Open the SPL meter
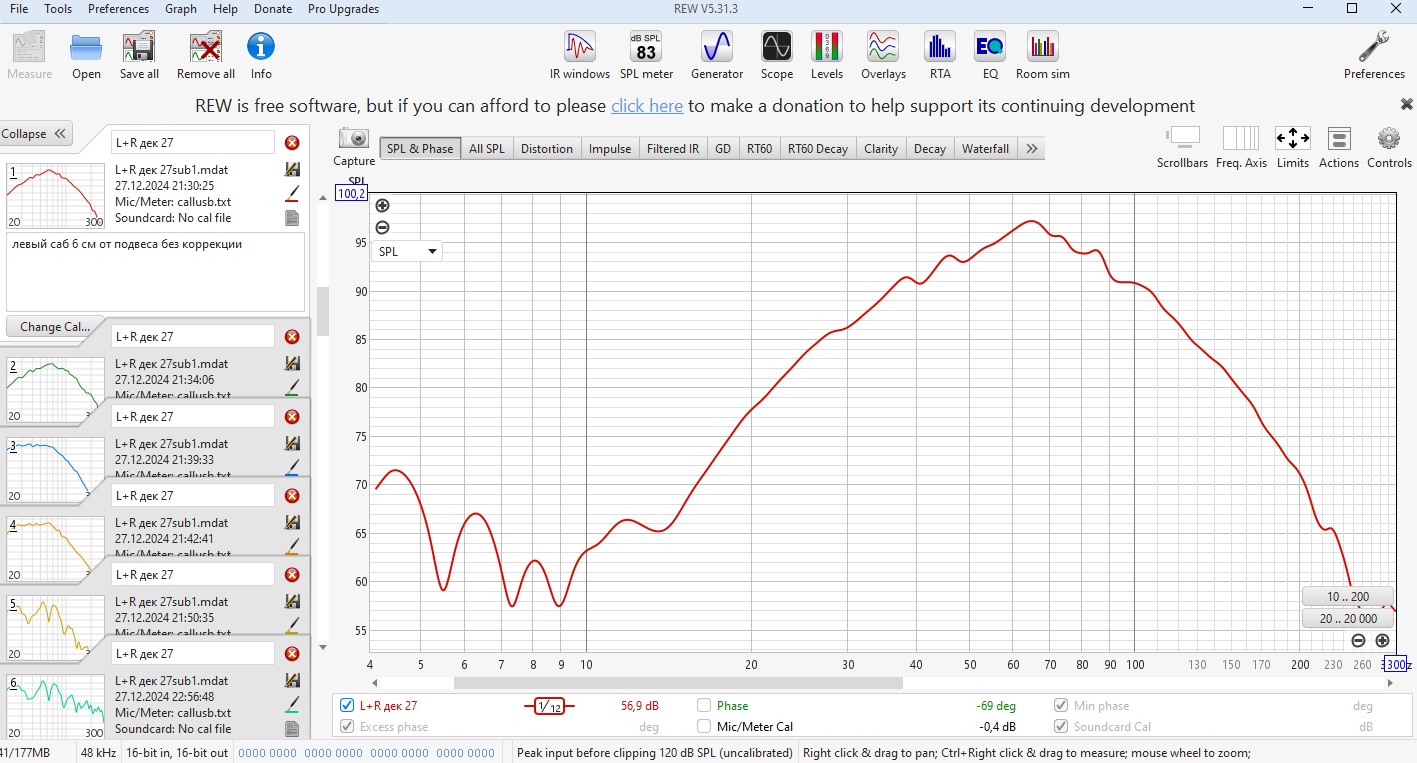 (x=646, y=54)
